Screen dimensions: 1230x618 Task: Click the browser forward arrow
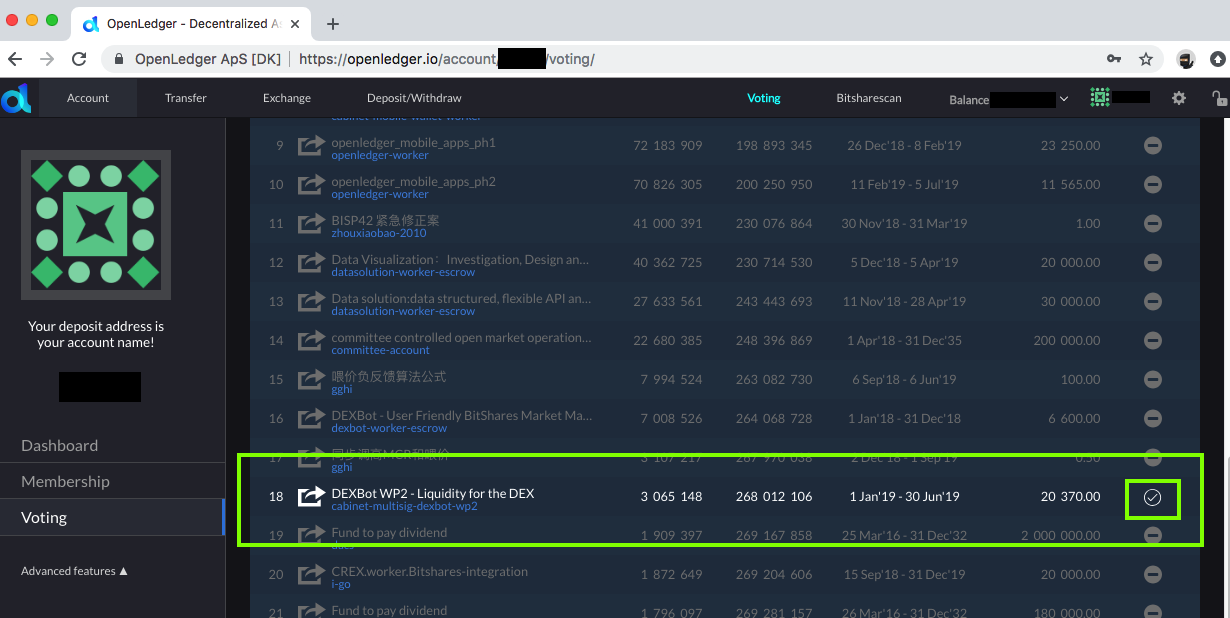pos(47,59)
